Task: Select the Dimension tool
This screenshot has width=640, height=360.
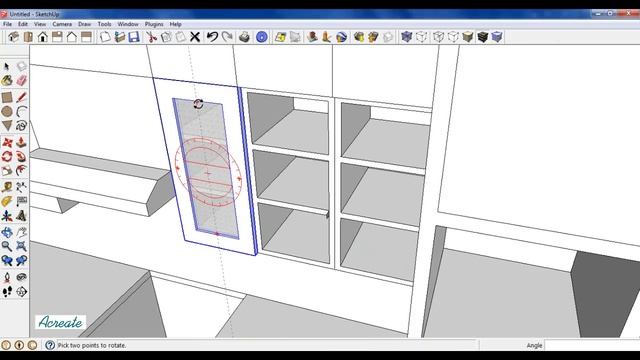Action: pos(21,187)
